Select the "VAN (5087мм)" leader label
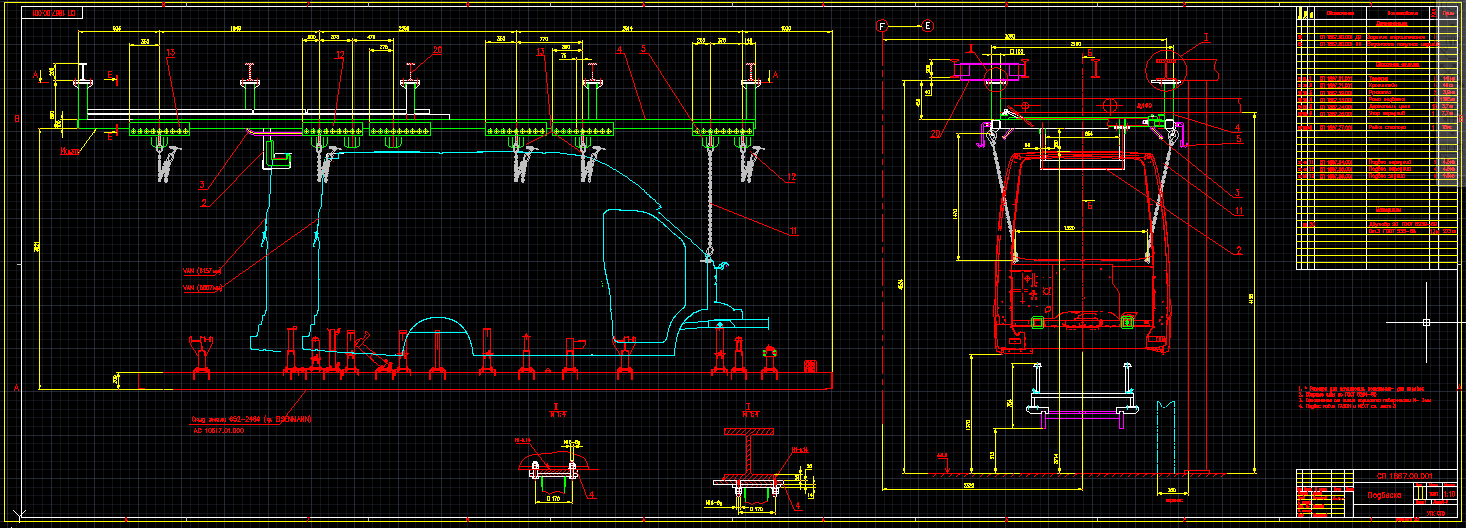The width and height of the screenshot is (1466, 528). [x=203, y=287]
